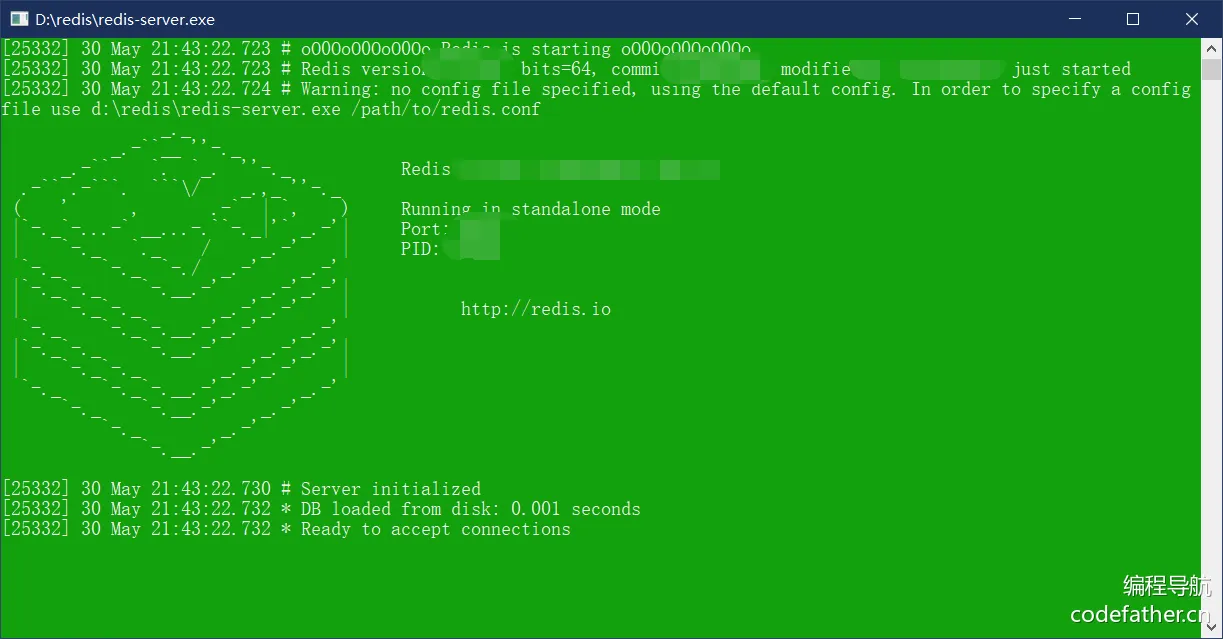
Task: Click the vertical scrollbar up arrow
Action: (1211, 47)
